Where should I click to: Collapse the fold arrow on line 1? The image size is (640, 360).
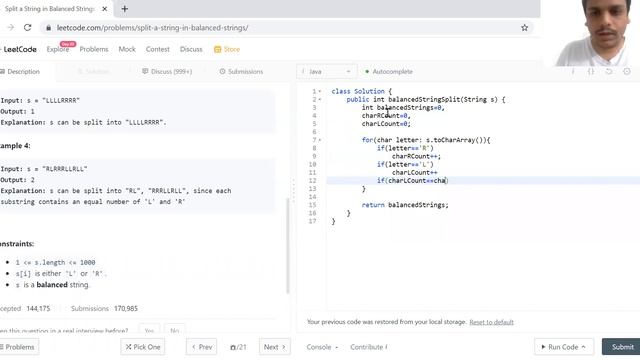[x=320, y=91]
